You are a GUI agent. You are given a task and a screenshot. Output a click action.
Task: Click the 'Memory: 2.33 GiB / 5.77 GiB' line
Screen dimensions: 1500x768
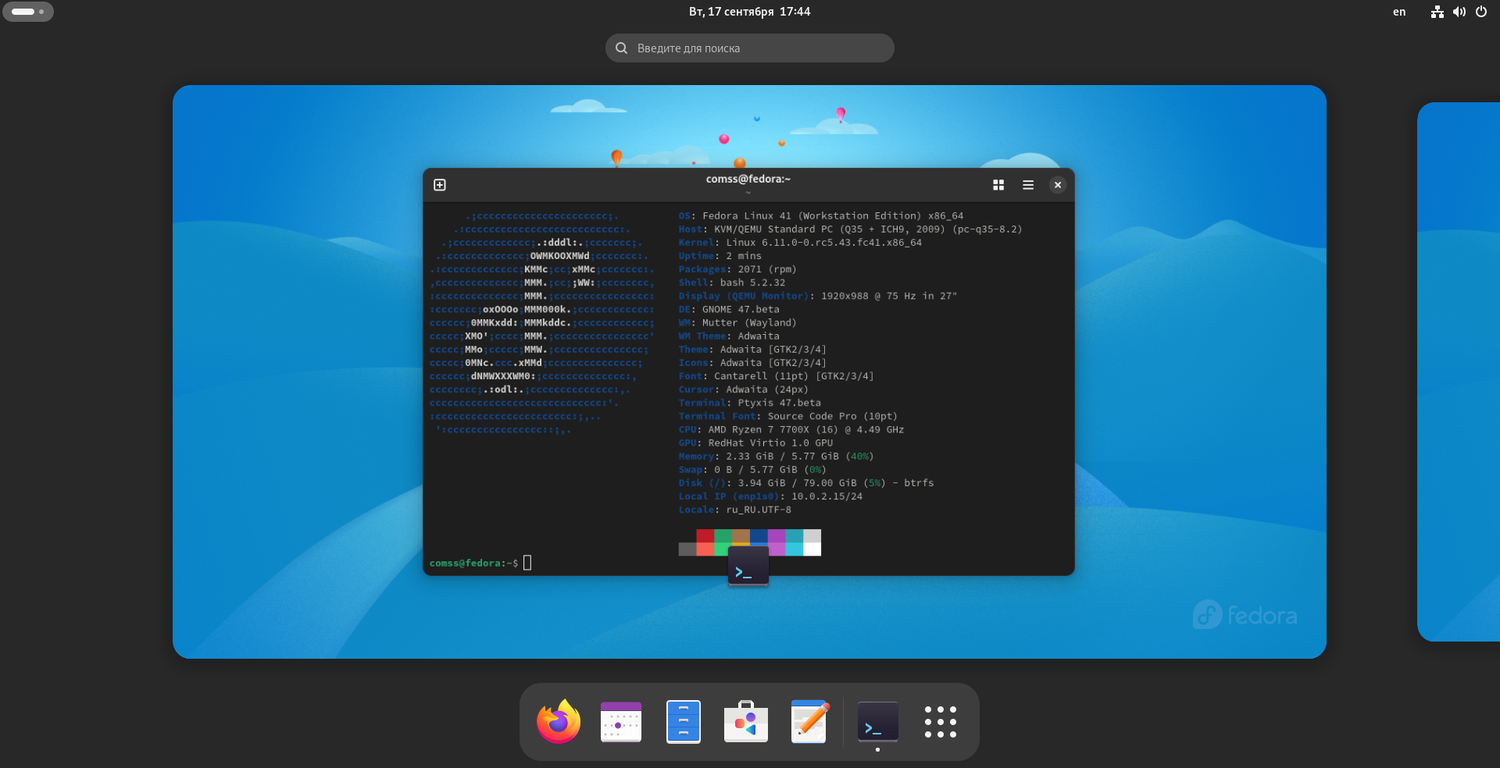tap(776, 456)
